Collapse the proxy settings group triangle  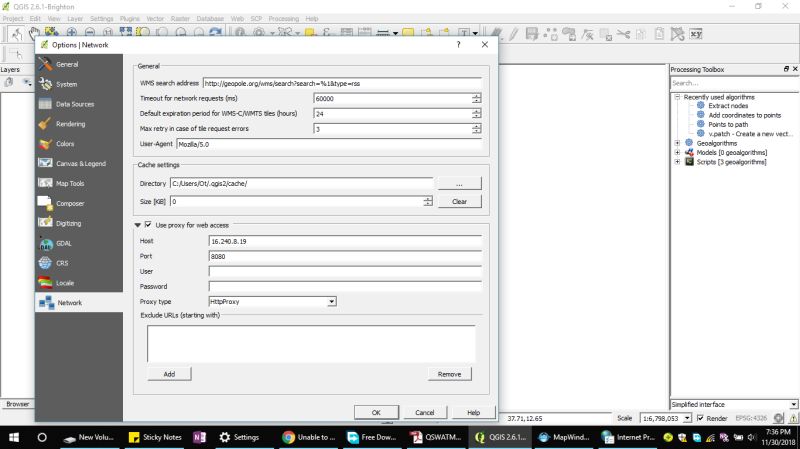pyautogui.click(x=137, y=224)
